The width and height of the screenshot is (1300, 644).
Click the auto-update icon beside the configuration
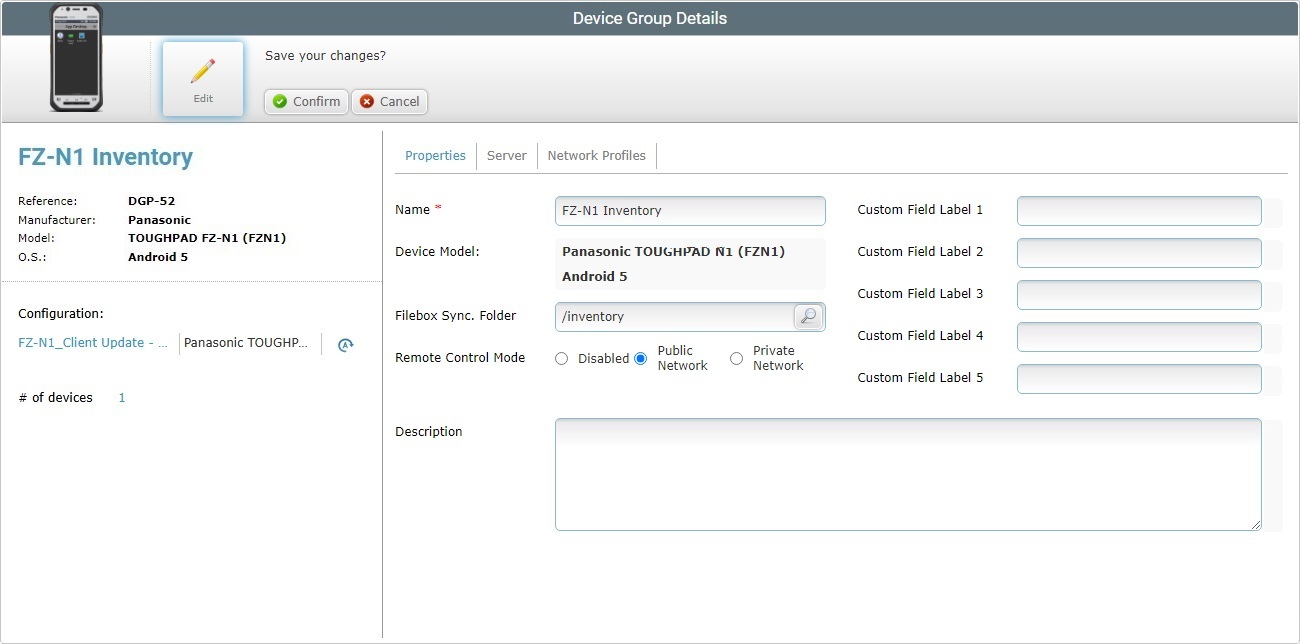344,344
